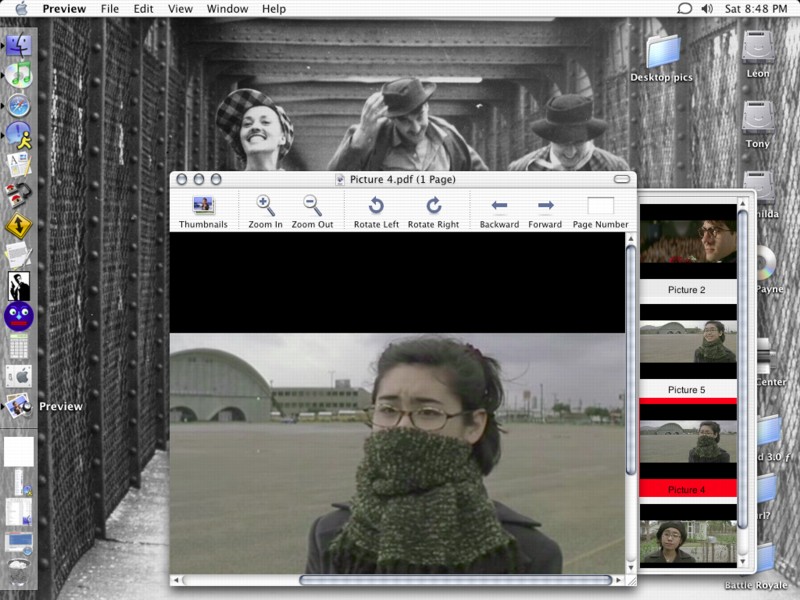Launch iTunes from the Dock

click(19, 75)
